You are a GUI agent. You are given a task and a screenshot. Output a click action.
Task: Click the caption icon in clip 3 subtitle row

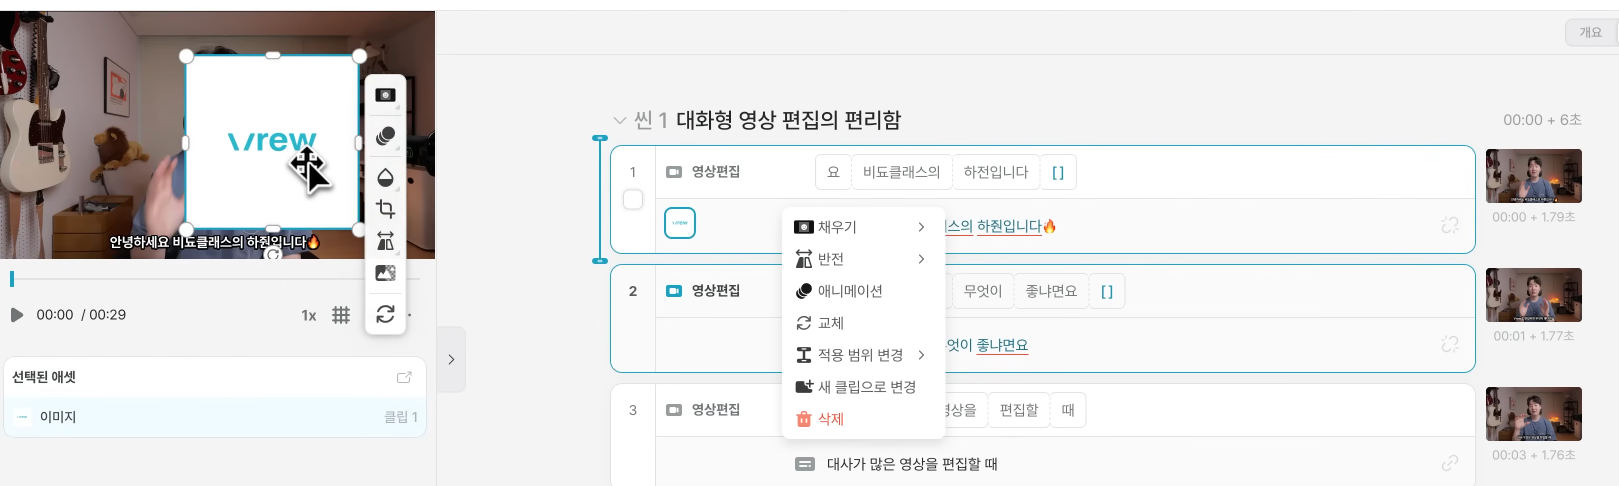[x=805, y=464]
